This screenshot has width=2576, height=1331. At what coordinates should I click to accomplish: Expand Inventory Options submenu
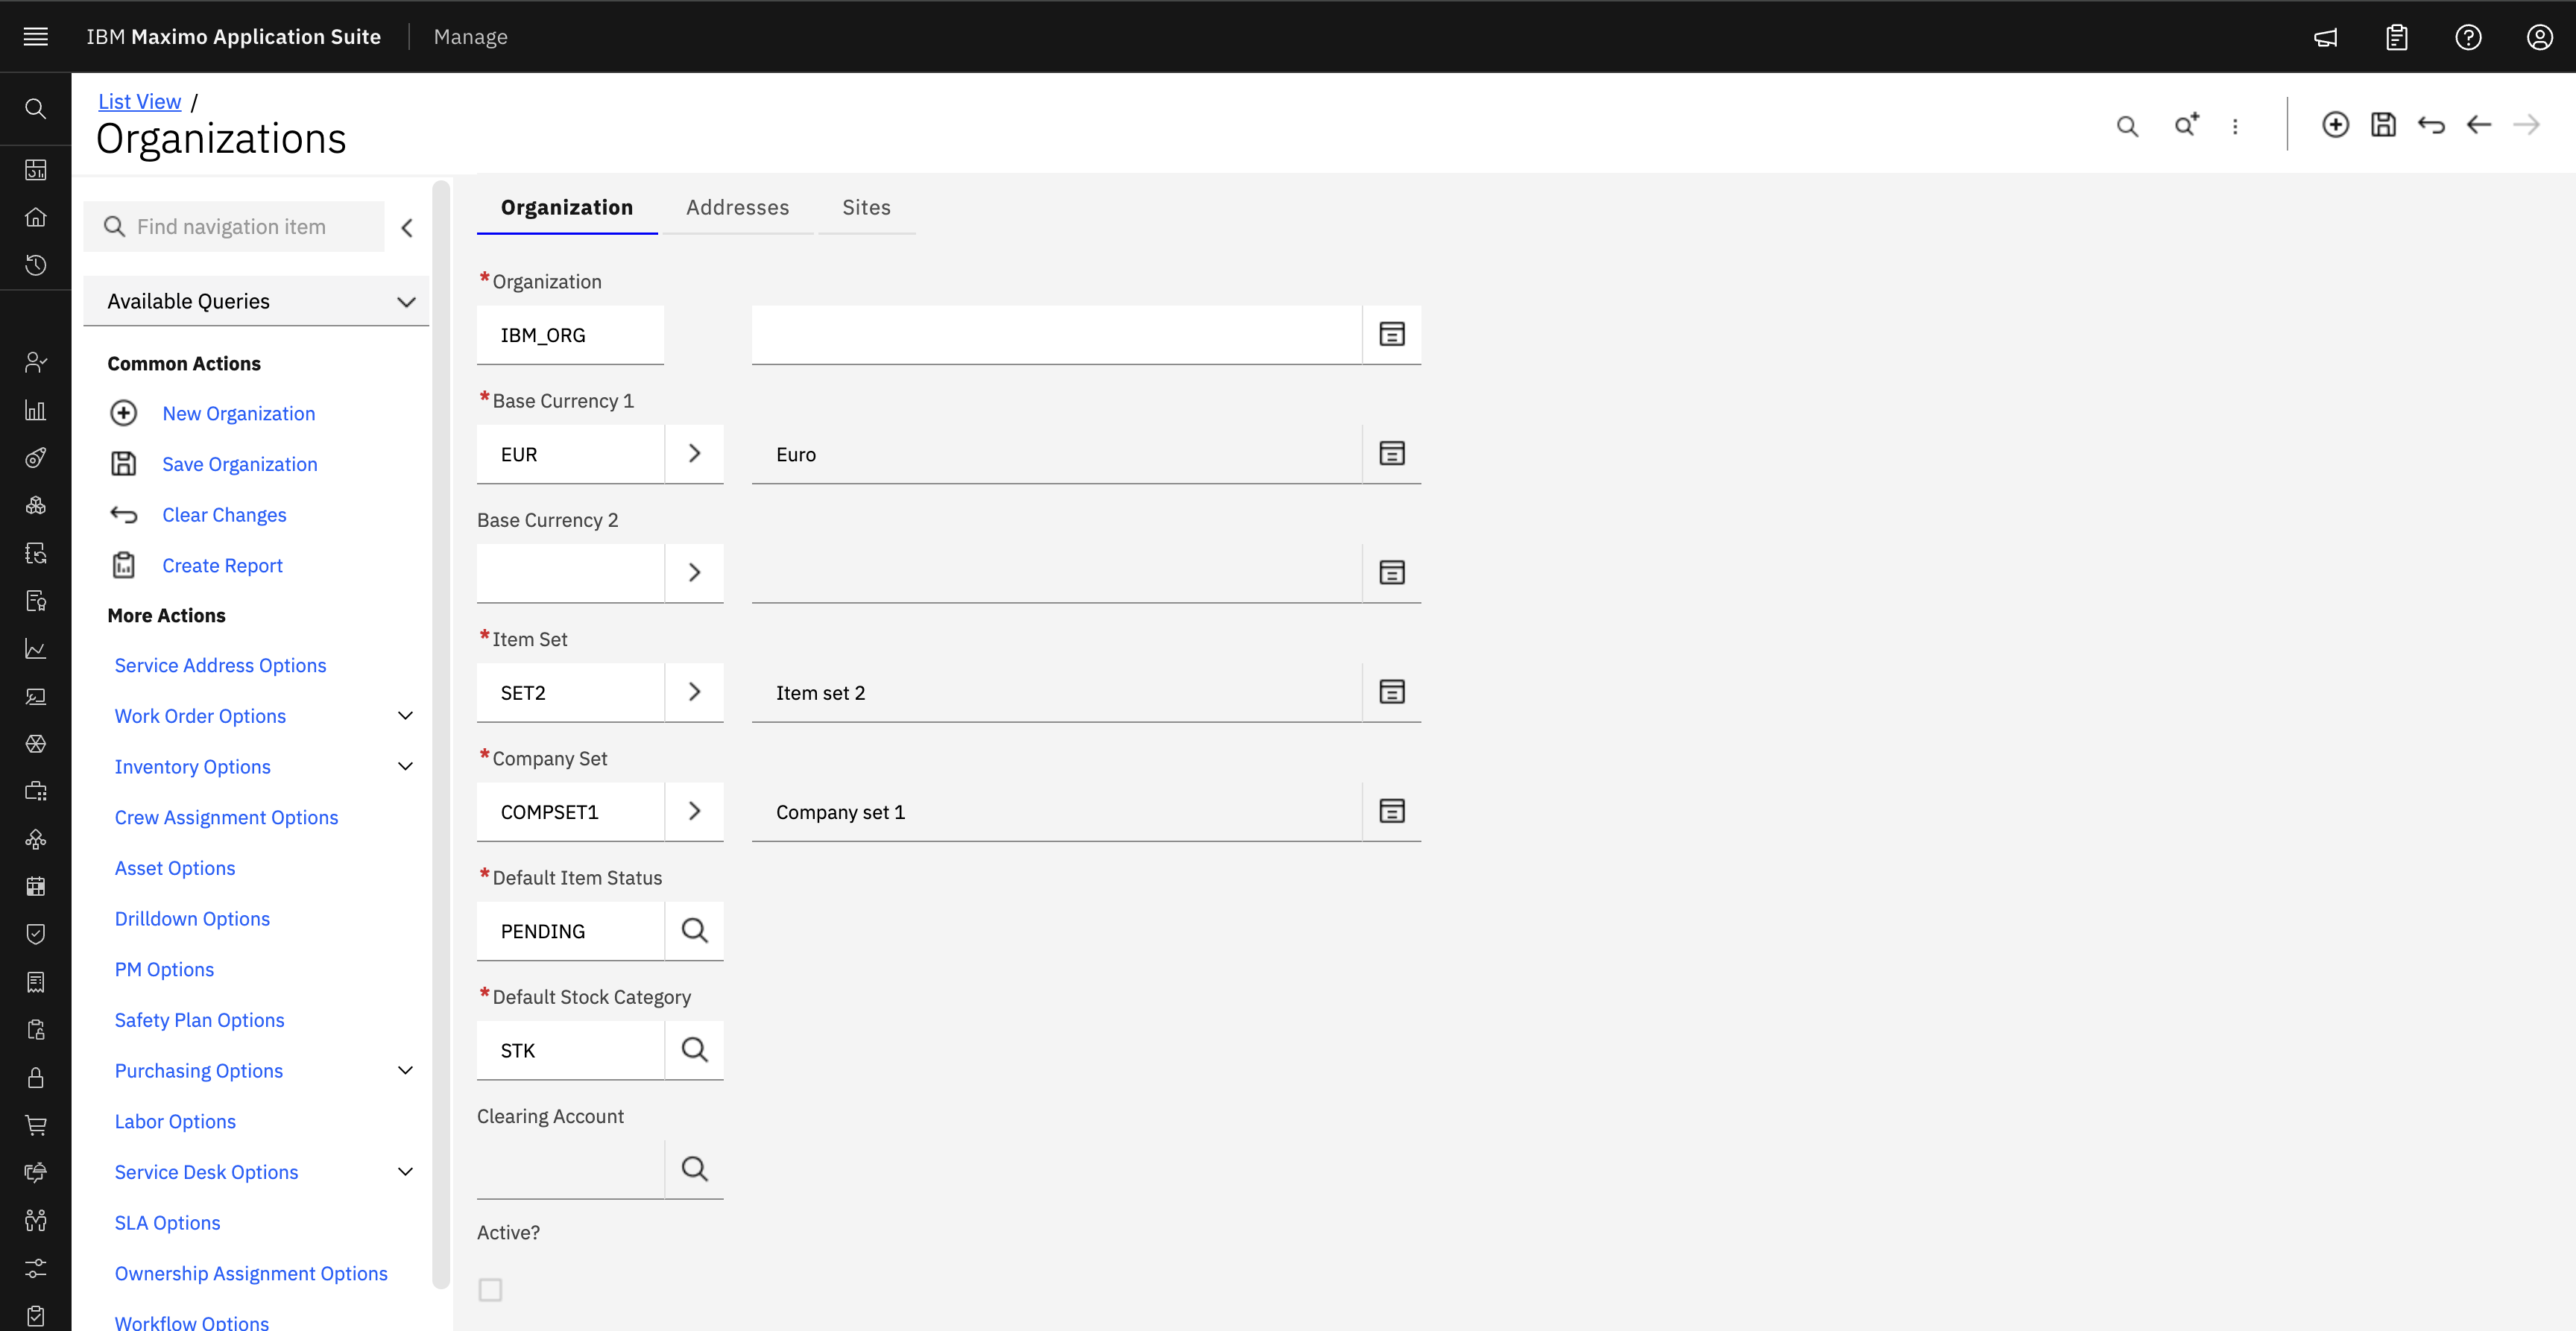405,767
